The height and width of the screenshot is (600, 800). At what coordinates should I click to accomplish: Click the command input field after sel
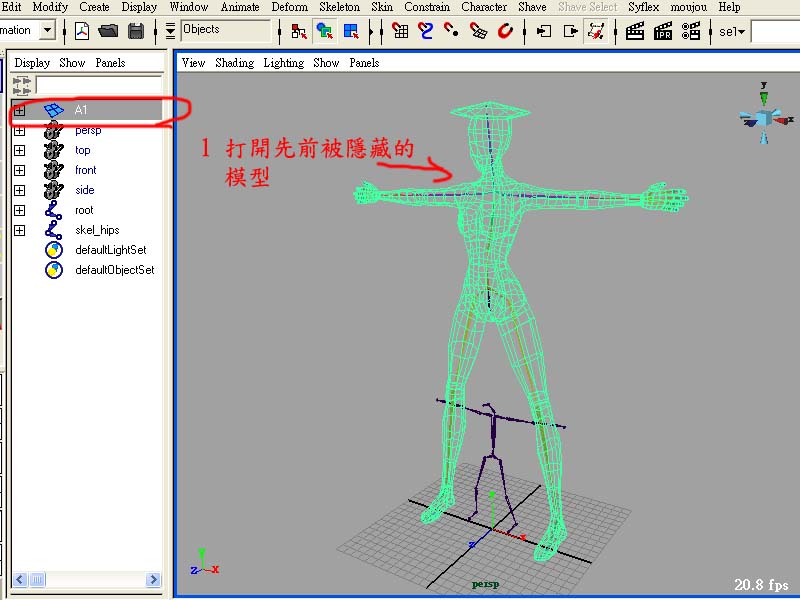[x=776, y=32]
